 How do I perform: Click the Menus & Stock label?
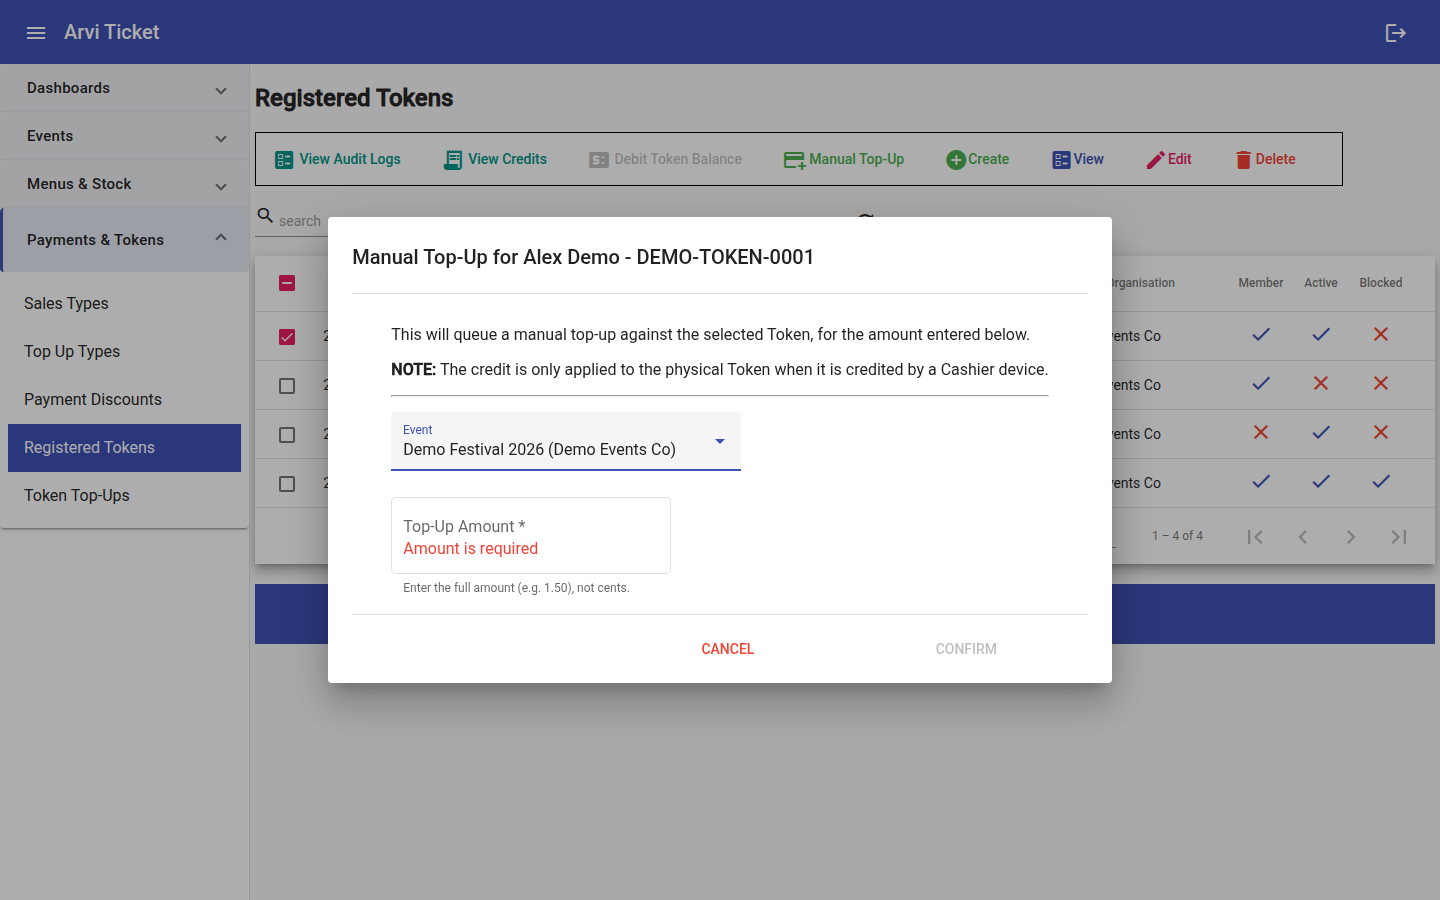pyautogui.click(x=79, y=184)
